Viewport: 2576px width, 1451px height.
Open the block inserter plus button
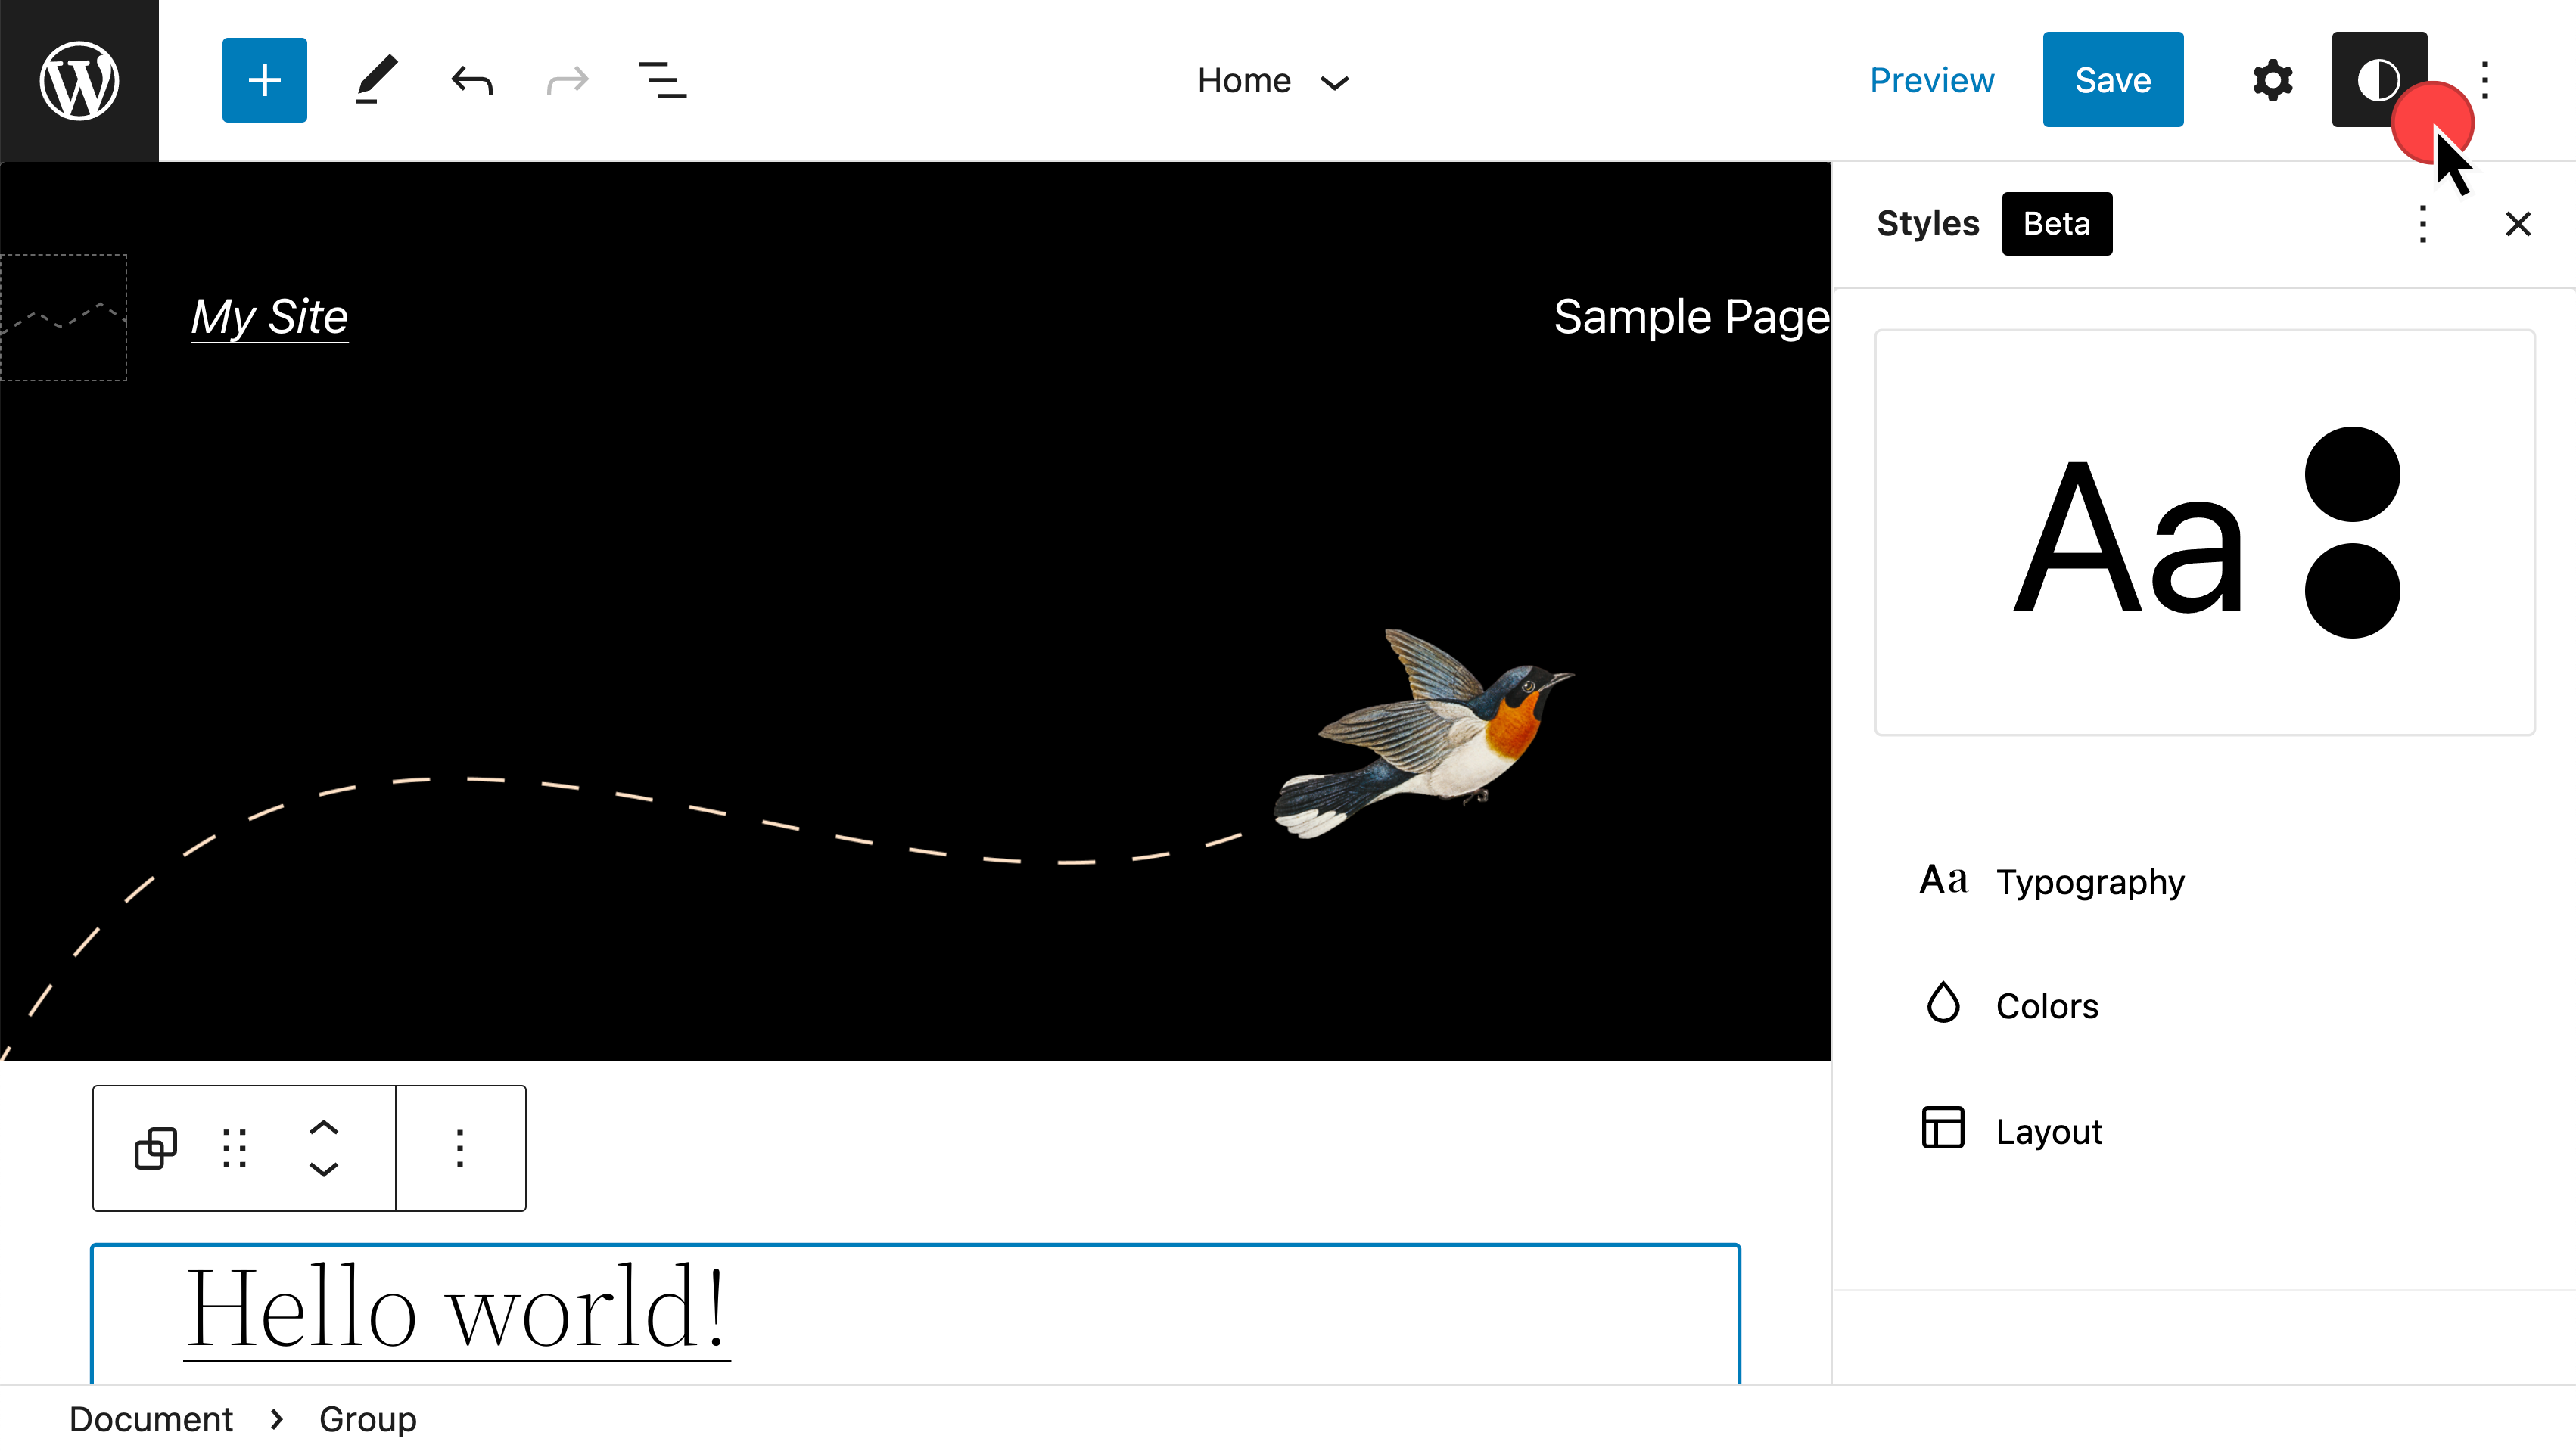tap(264, 80)
